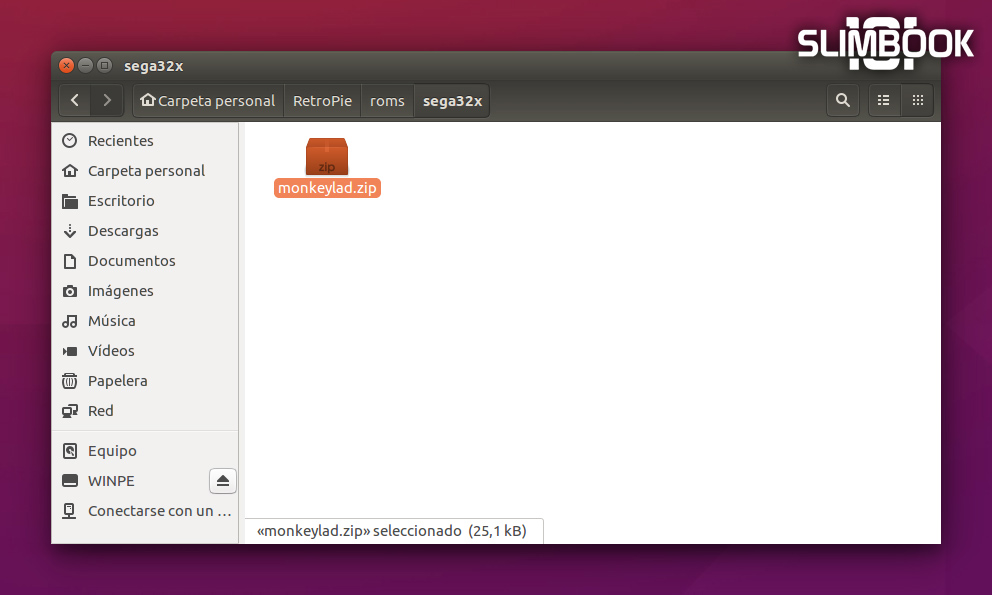Switch to icon grid view
This screenshot has width=992, height=595.
(917, 100)
